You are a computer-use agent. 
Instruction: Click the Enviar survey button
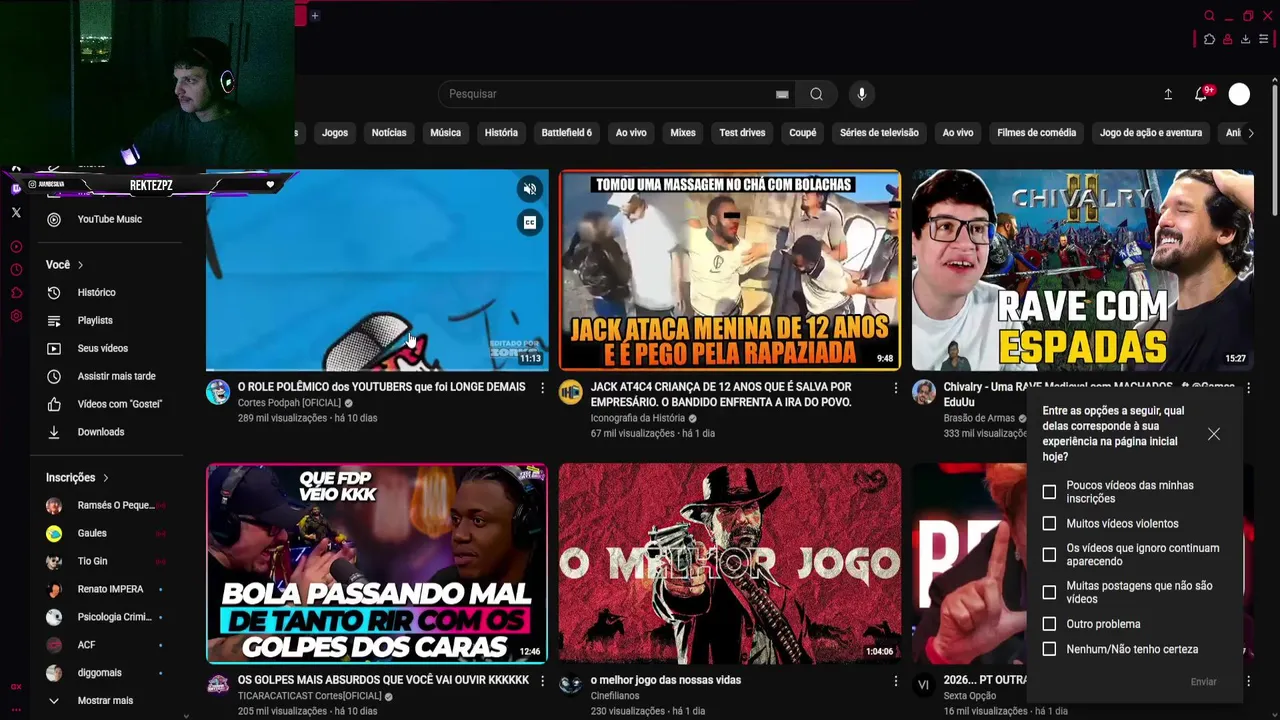(1203, 682)
